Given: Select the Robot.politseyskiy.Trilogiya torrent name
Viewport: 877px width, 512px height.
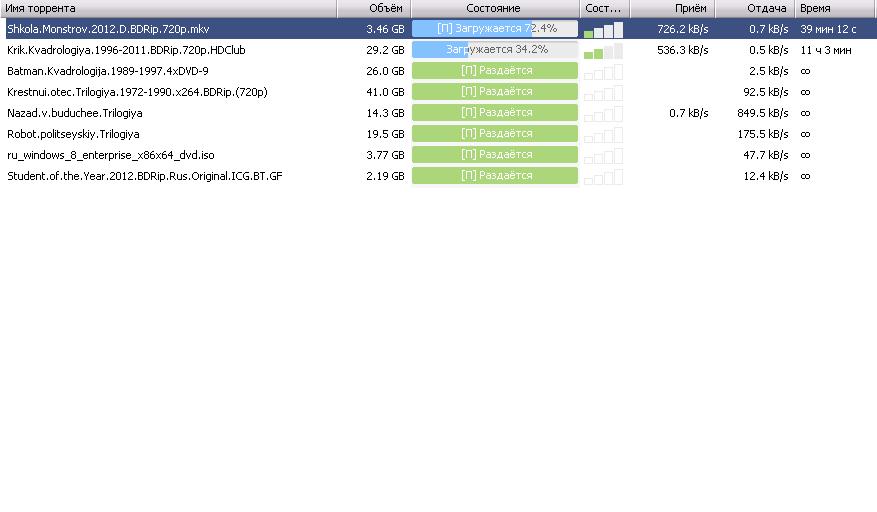Looking at the screenshot, I should tap(73, 134).
